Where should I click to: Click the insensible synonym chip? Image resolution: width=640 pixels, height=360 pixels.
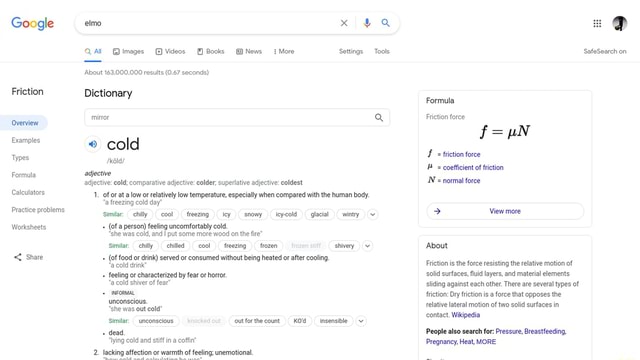[333, 321]
